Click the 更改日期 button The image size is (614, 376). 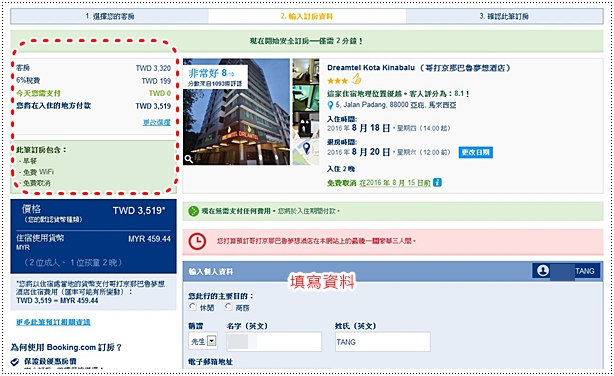pyautogui.click(x=475, y=152)
